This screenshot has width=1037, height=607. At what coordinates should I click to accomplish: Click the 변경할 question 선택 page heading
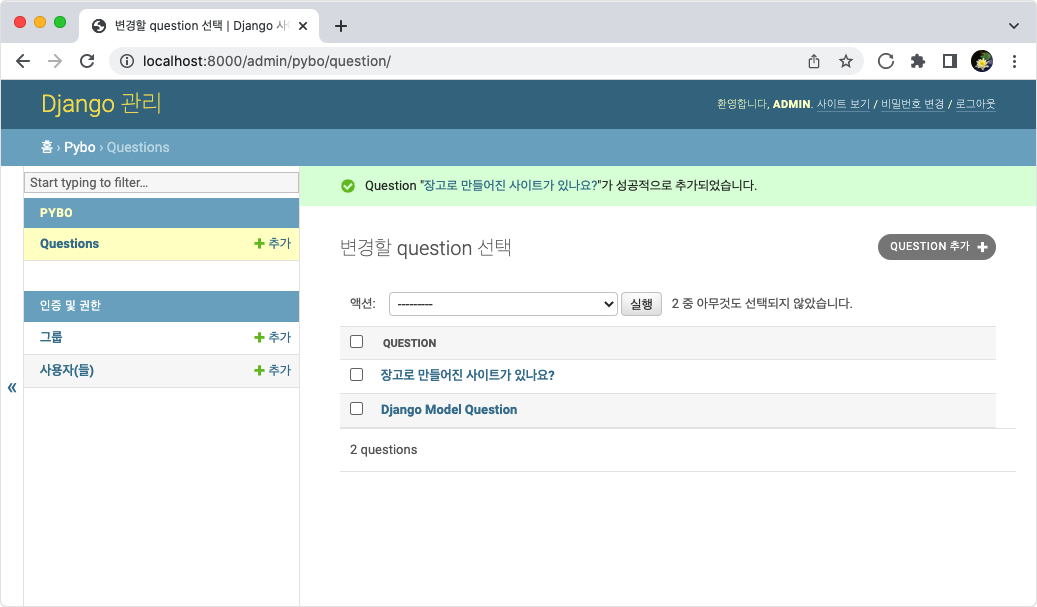(425, 248)
